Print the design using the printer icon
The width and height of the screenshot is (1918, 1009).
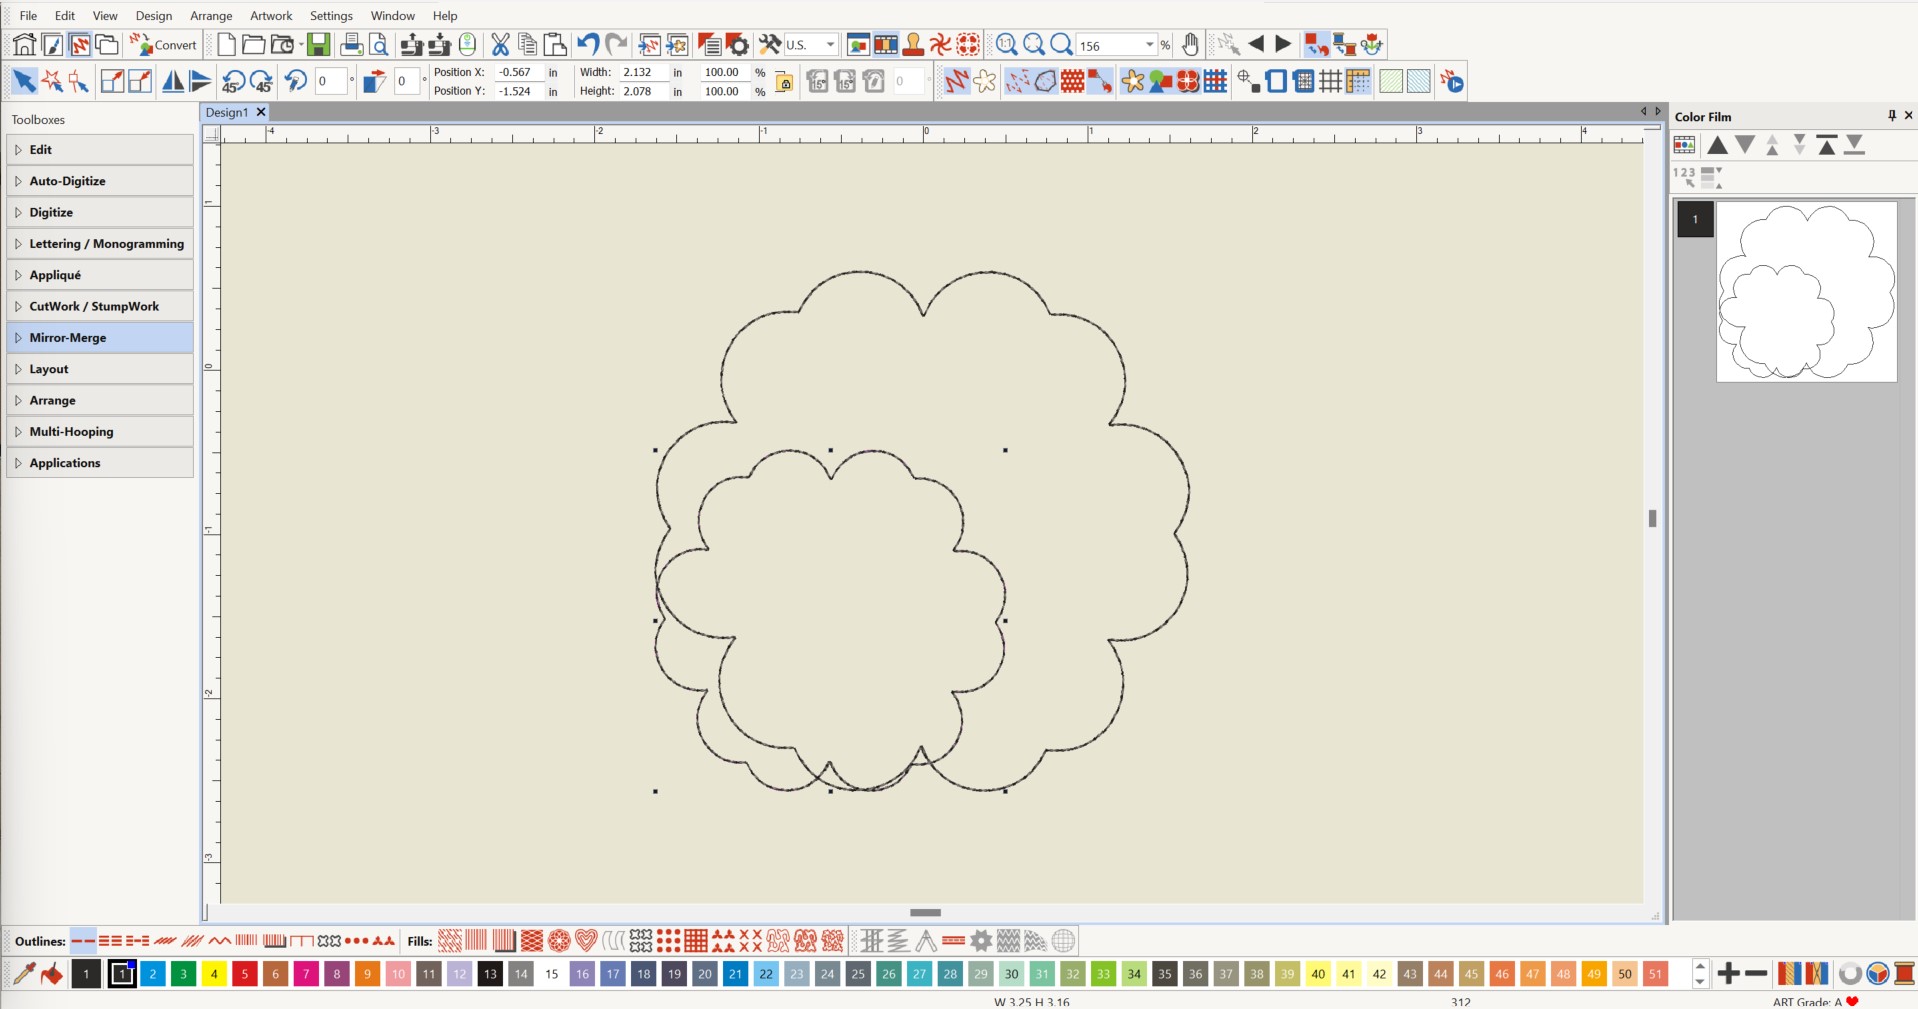coord(351,44)
